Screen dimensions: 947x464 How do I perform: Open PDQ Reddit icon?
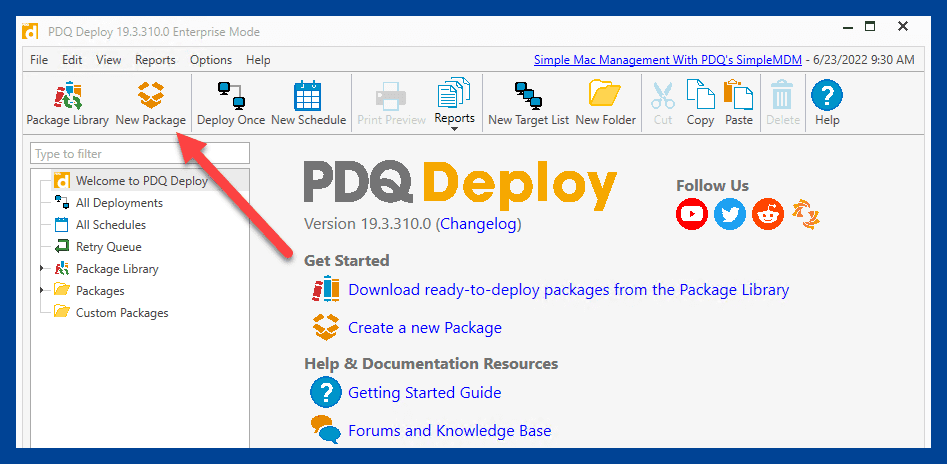click(x=768, y=214)
